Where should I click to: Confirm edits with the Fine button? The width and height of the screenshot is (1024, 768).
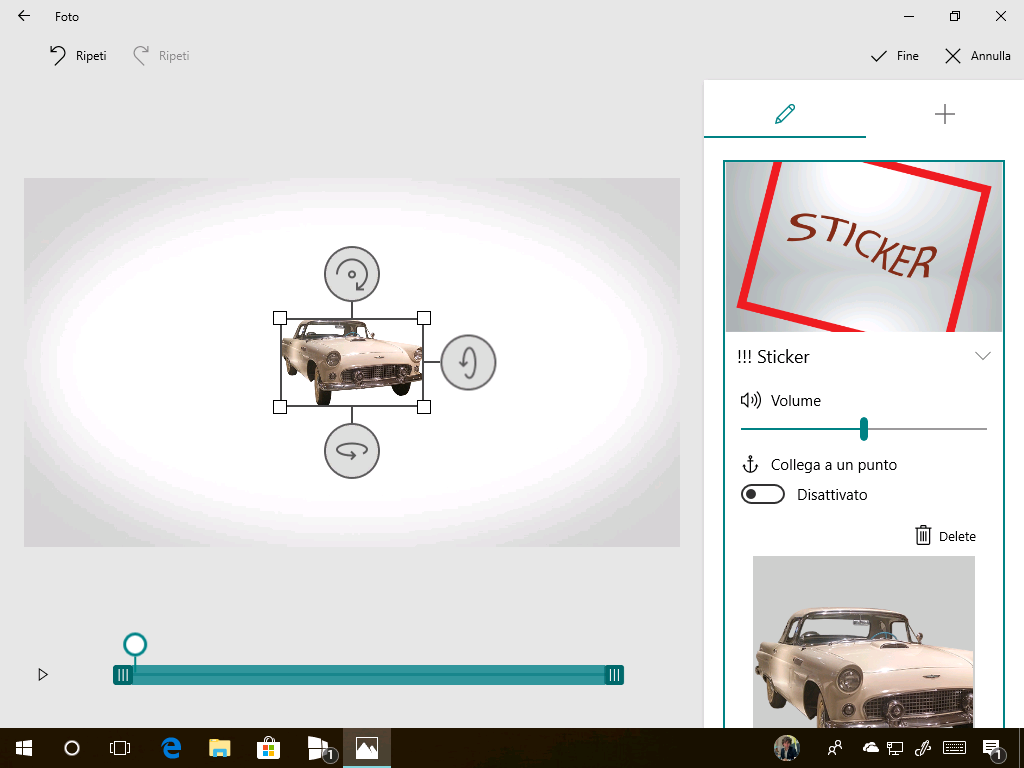(895, 56)
